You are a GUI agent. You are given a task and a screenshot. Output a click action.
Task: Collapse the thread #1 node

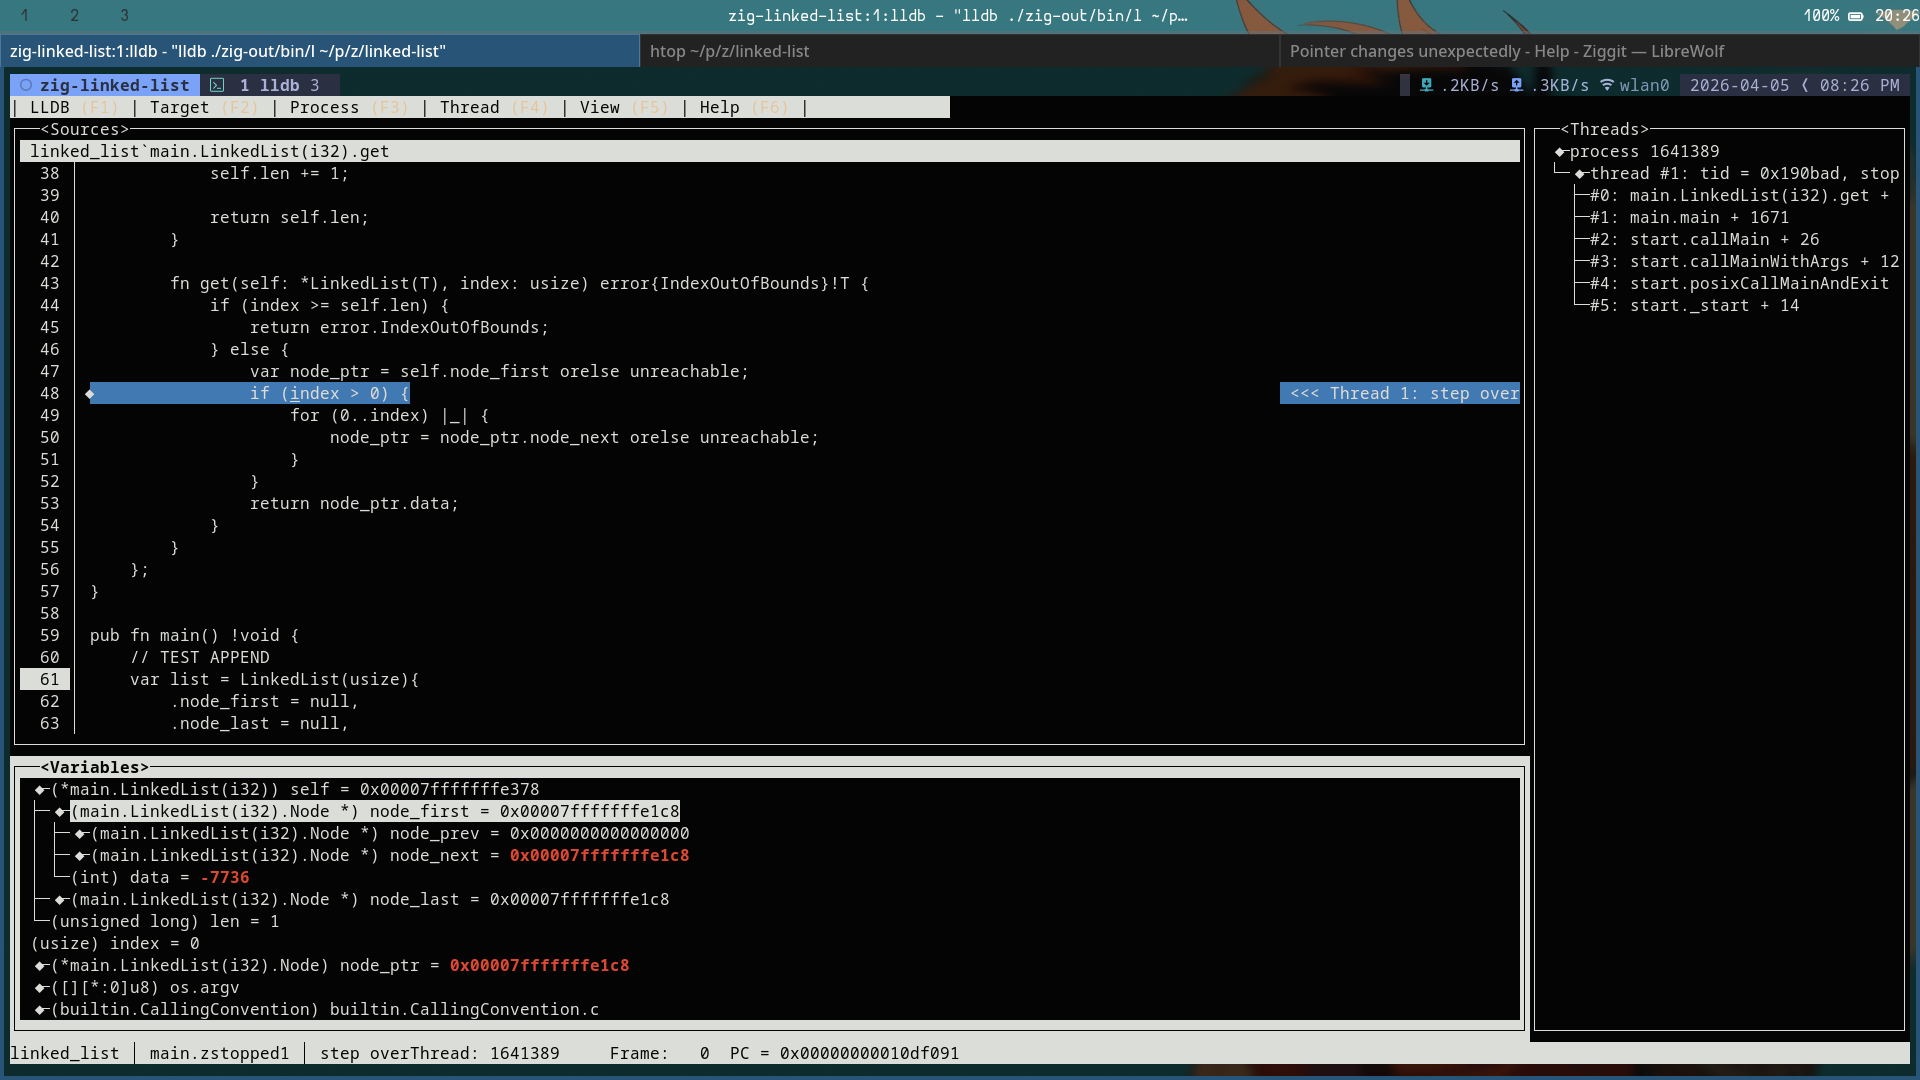(x=1580, y=174)
